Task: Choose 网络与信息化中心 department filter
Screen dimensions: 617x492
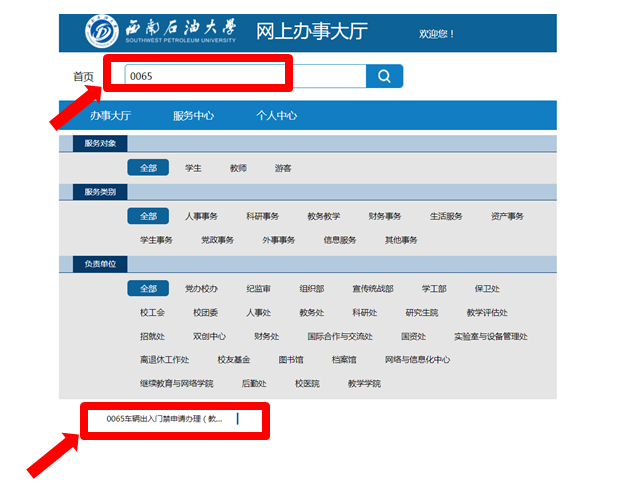Action: tap(417, 360)
